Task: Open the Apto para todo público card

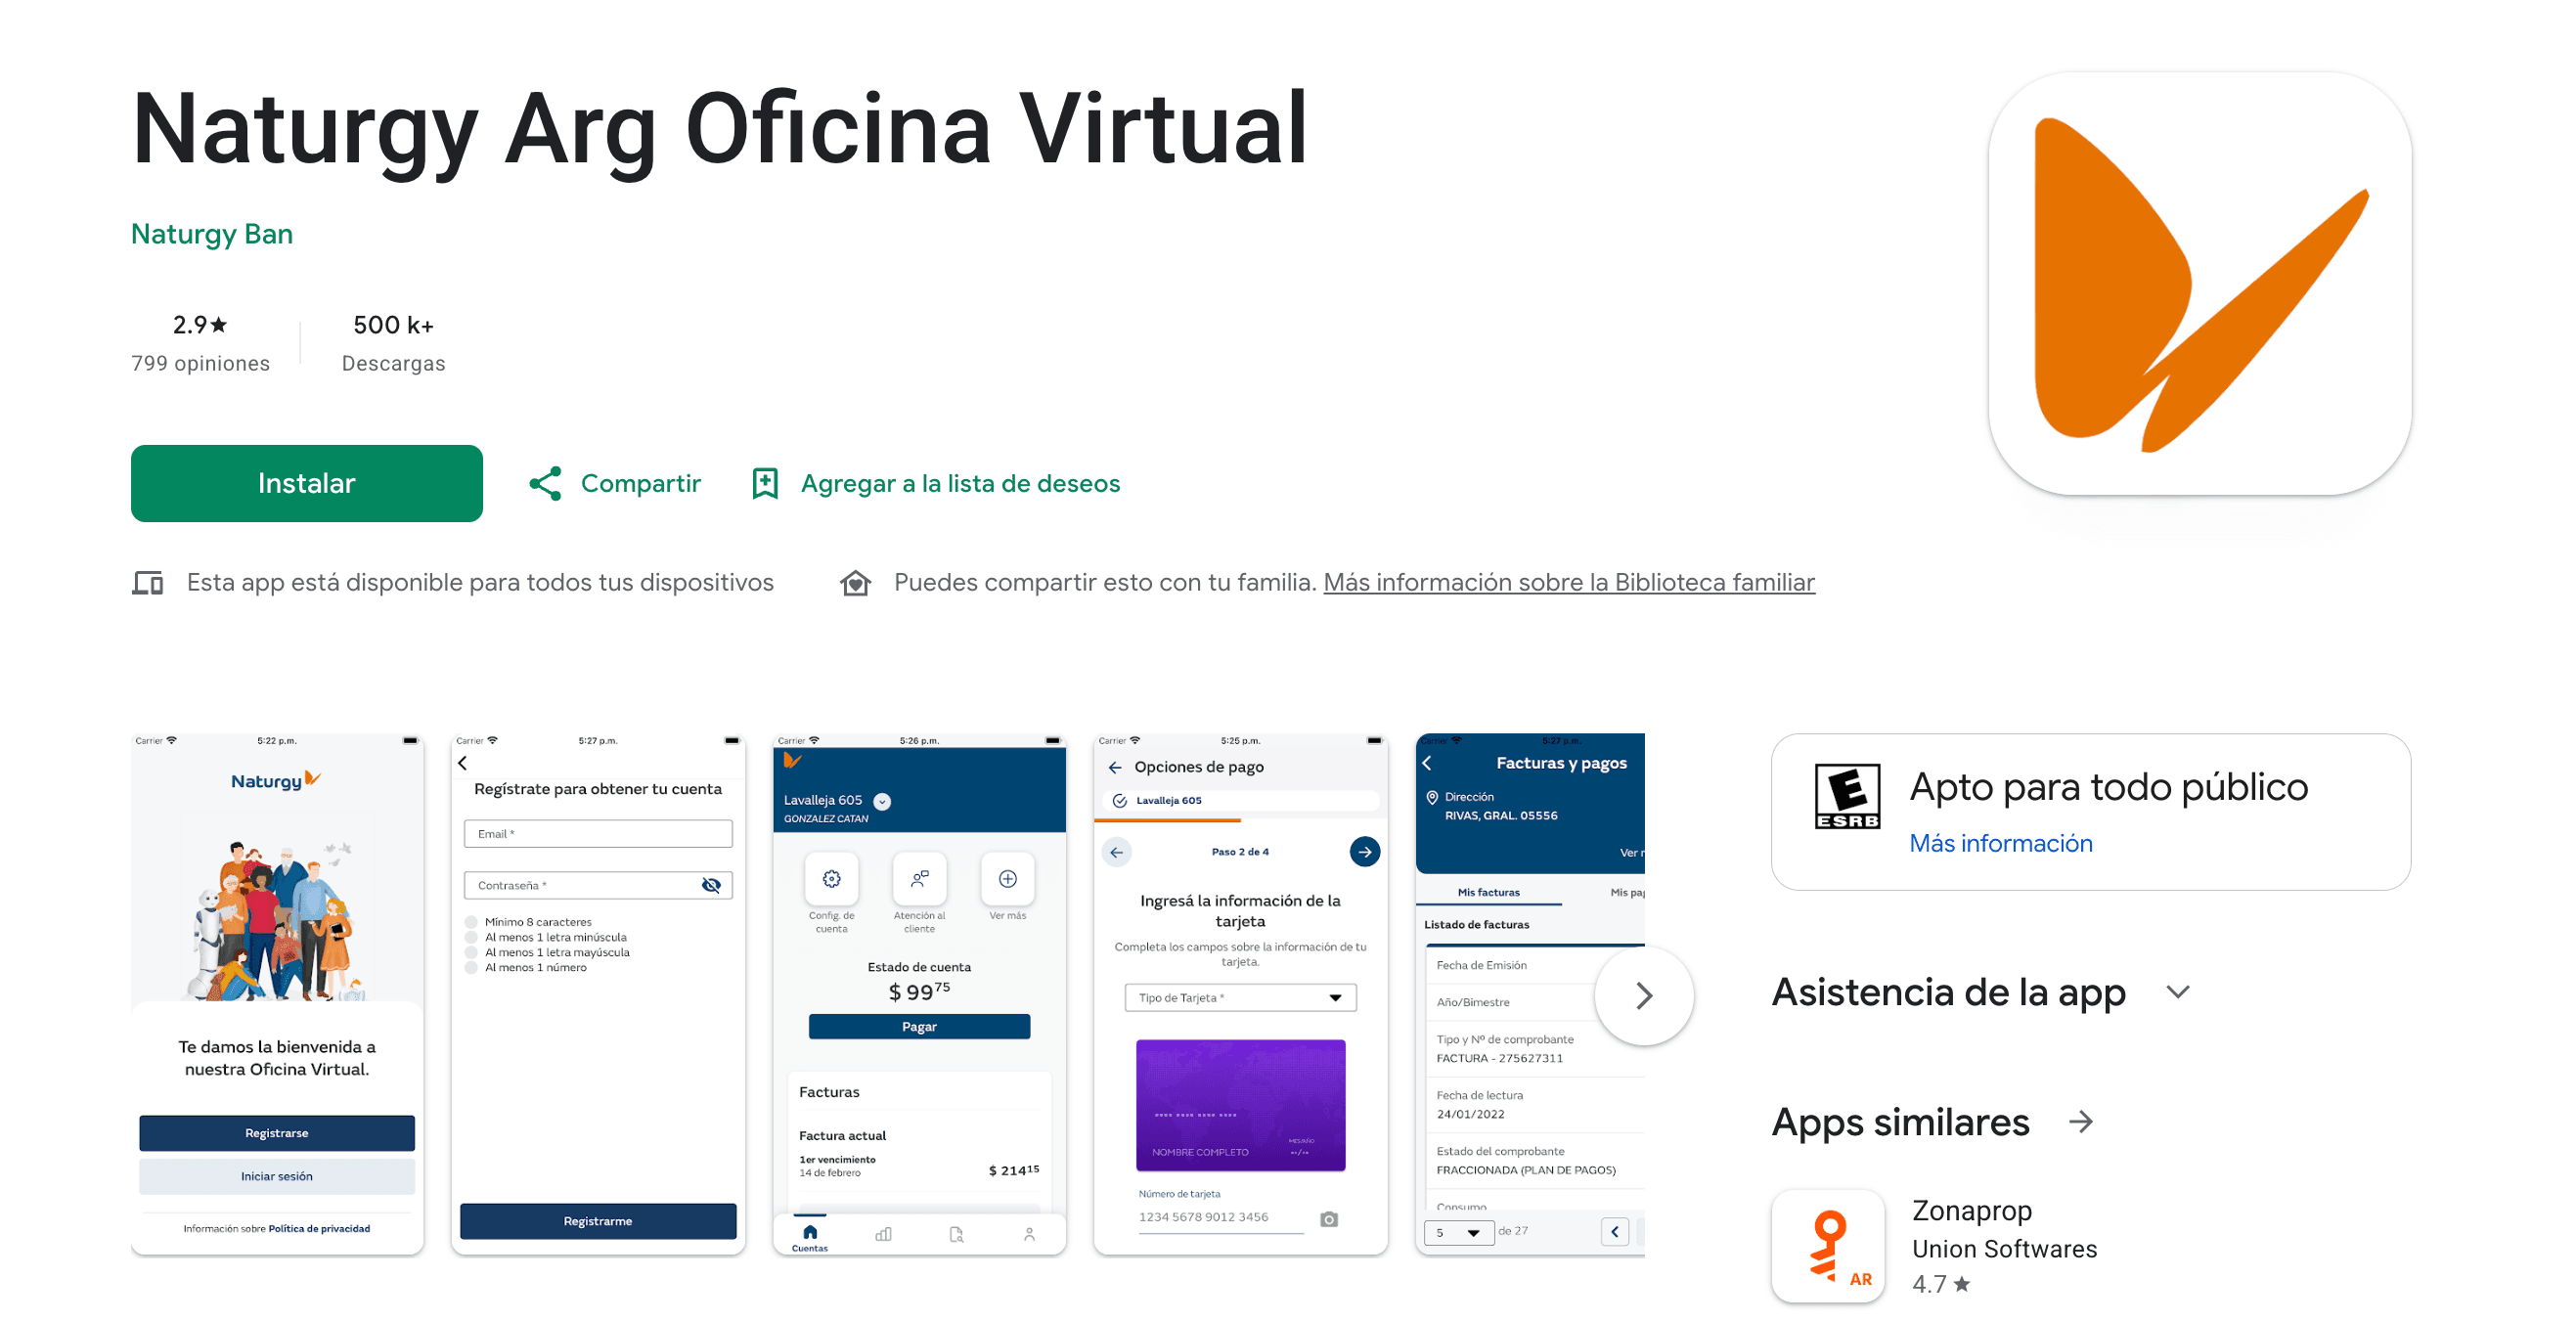Action: [x=2091, y=813]
